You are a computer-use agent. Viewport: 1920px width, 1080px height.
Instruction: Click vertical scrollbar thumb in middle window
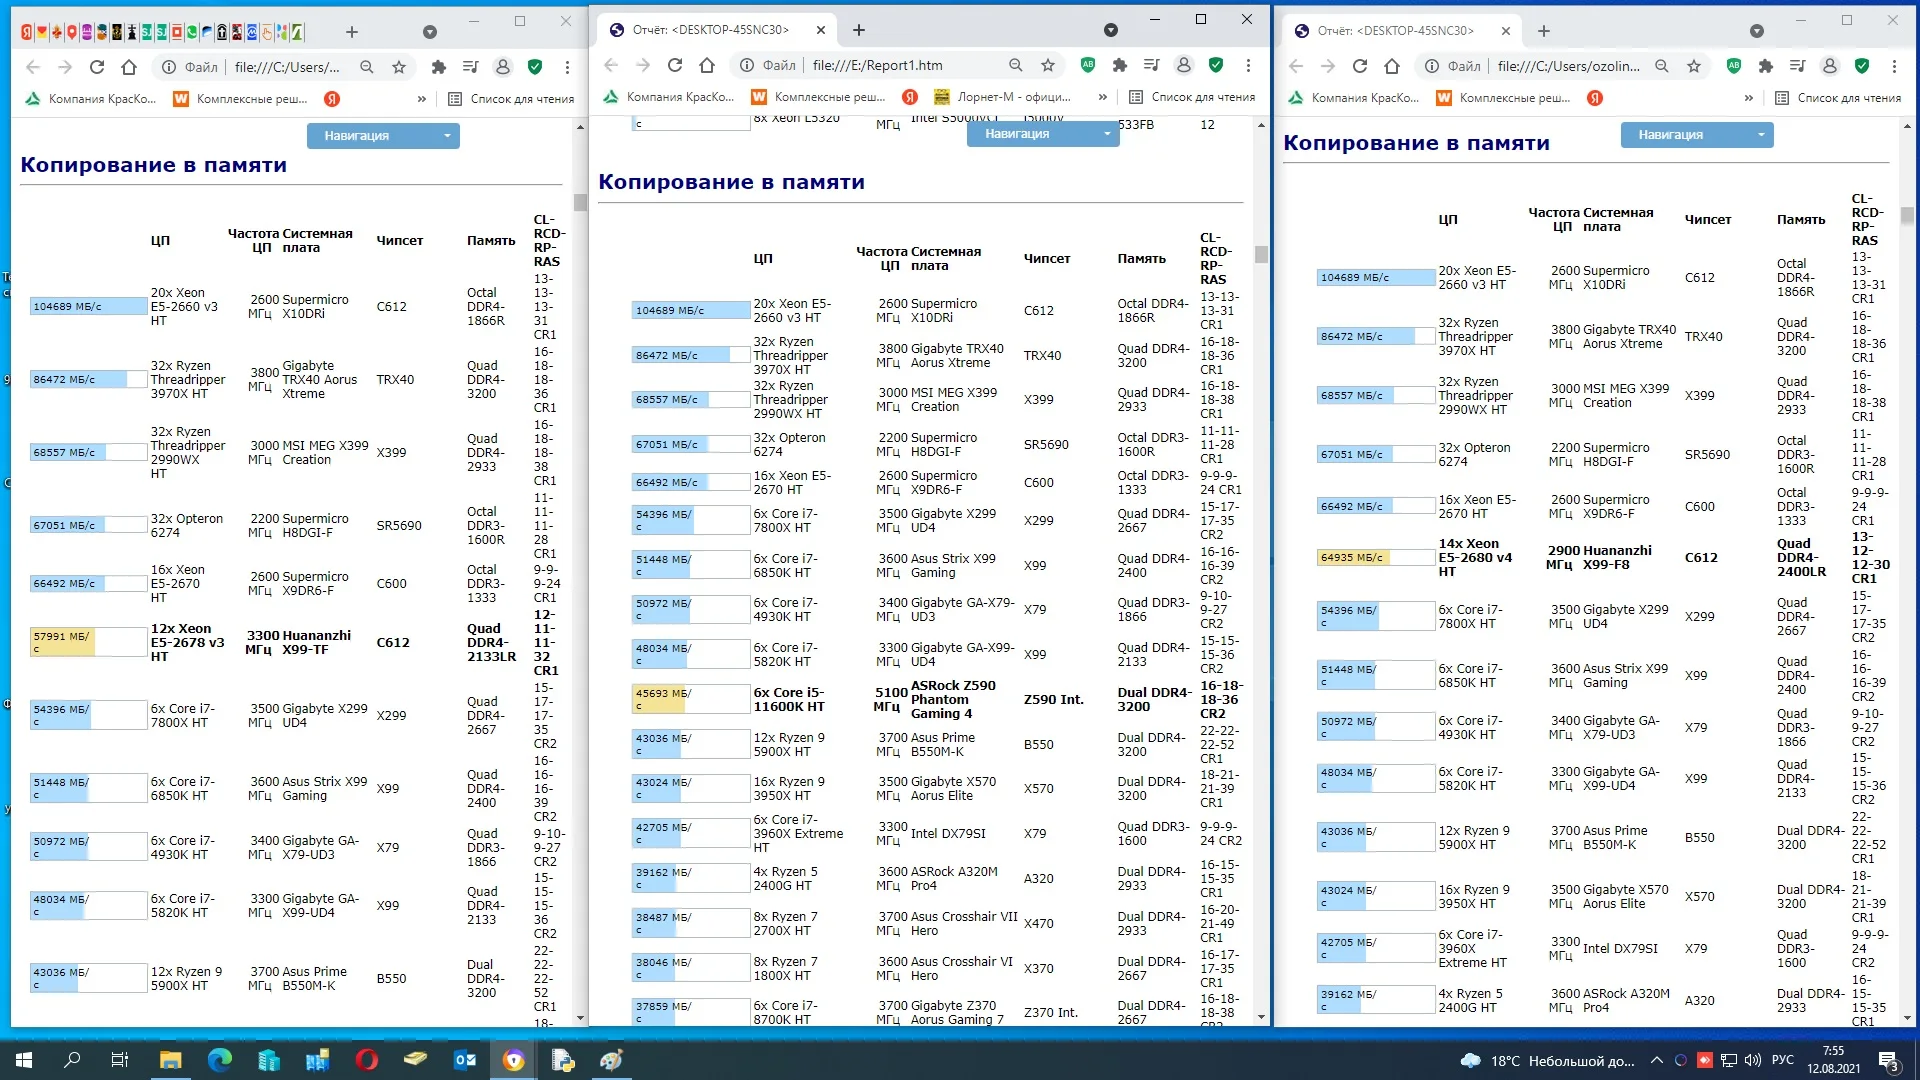click(x=1261, y=254)
